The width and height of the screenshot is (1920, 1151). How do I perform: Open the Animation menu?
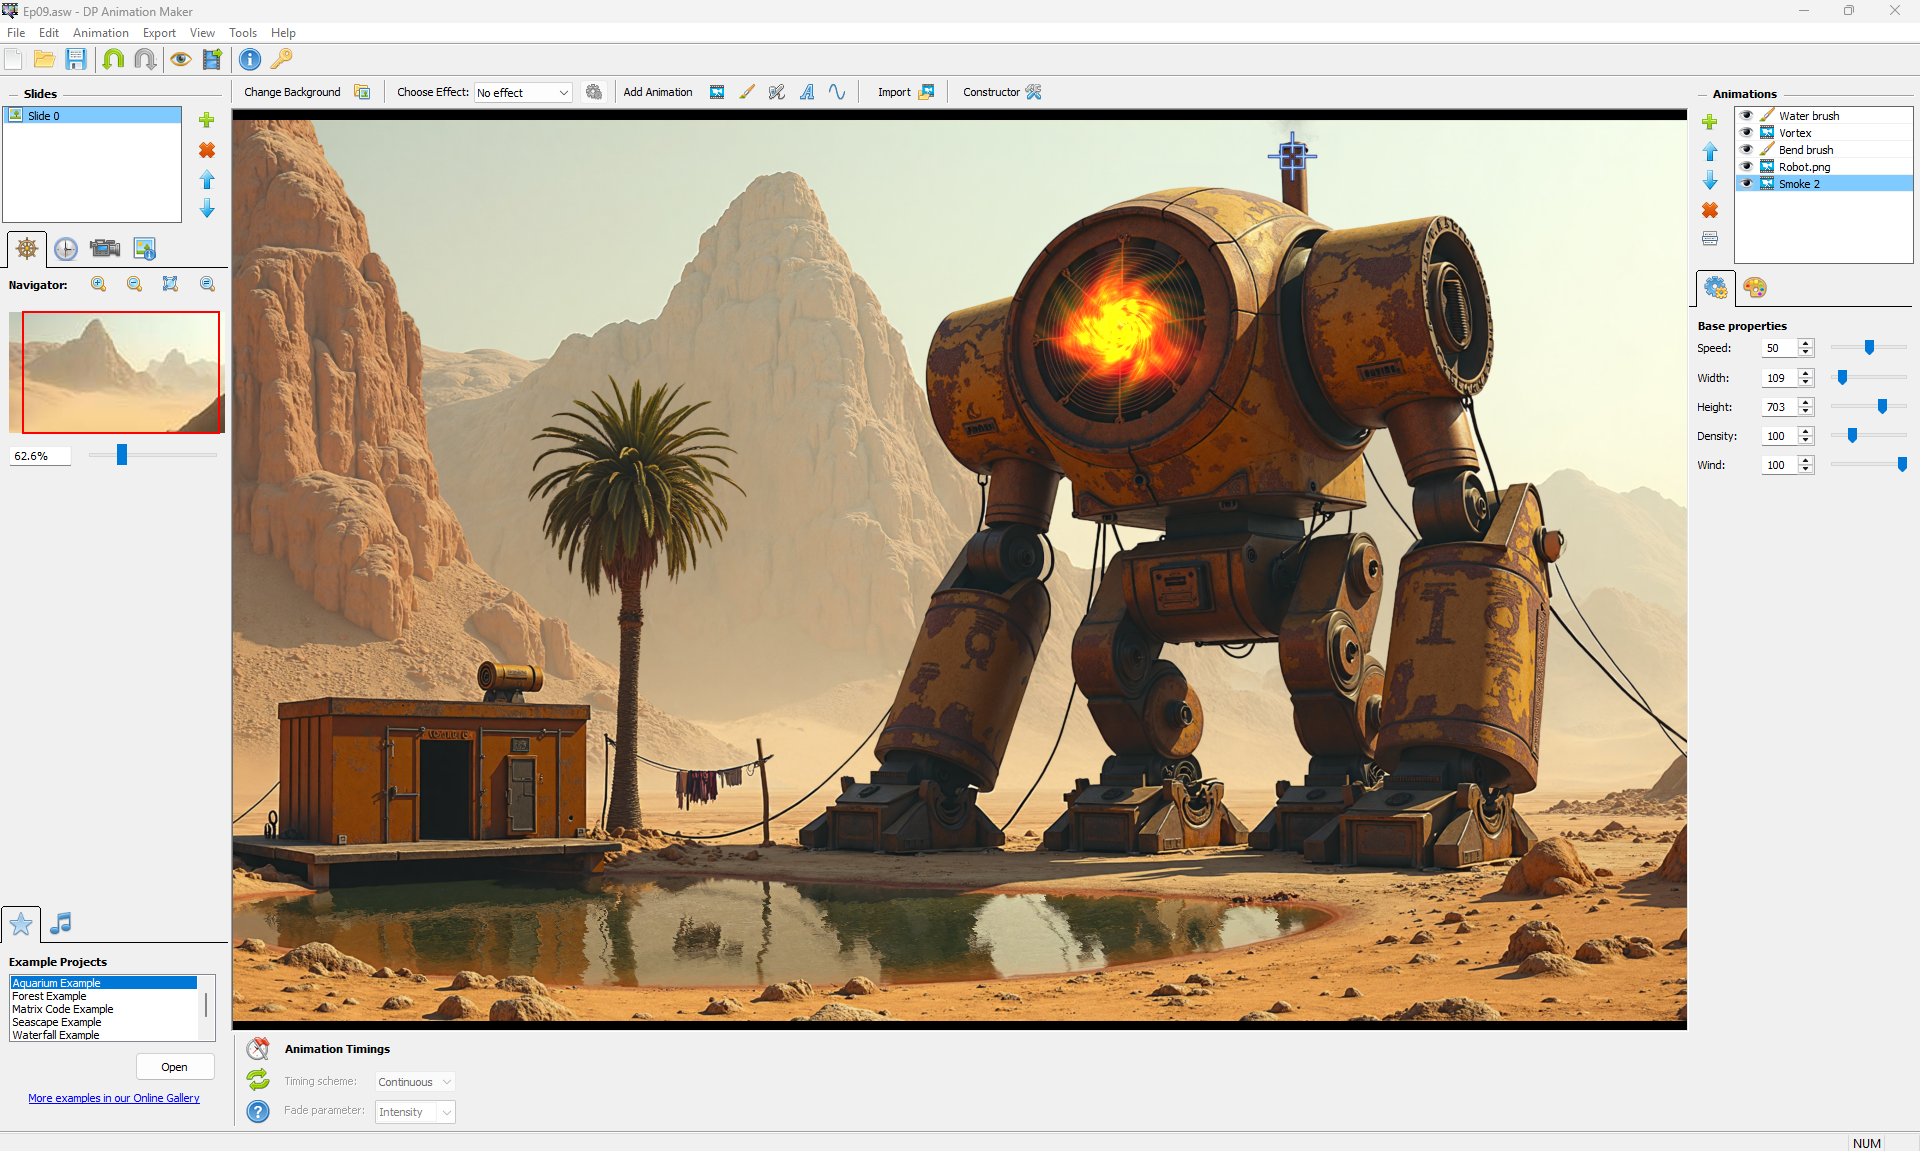click(100, 33)
